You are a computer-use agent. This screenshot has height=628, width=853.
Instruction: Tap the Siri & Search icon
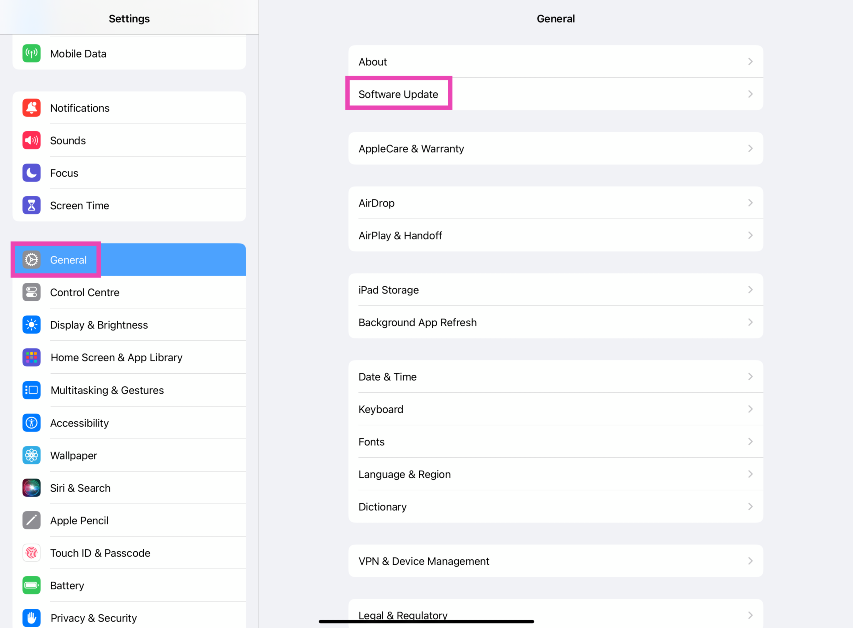(31, 488)
